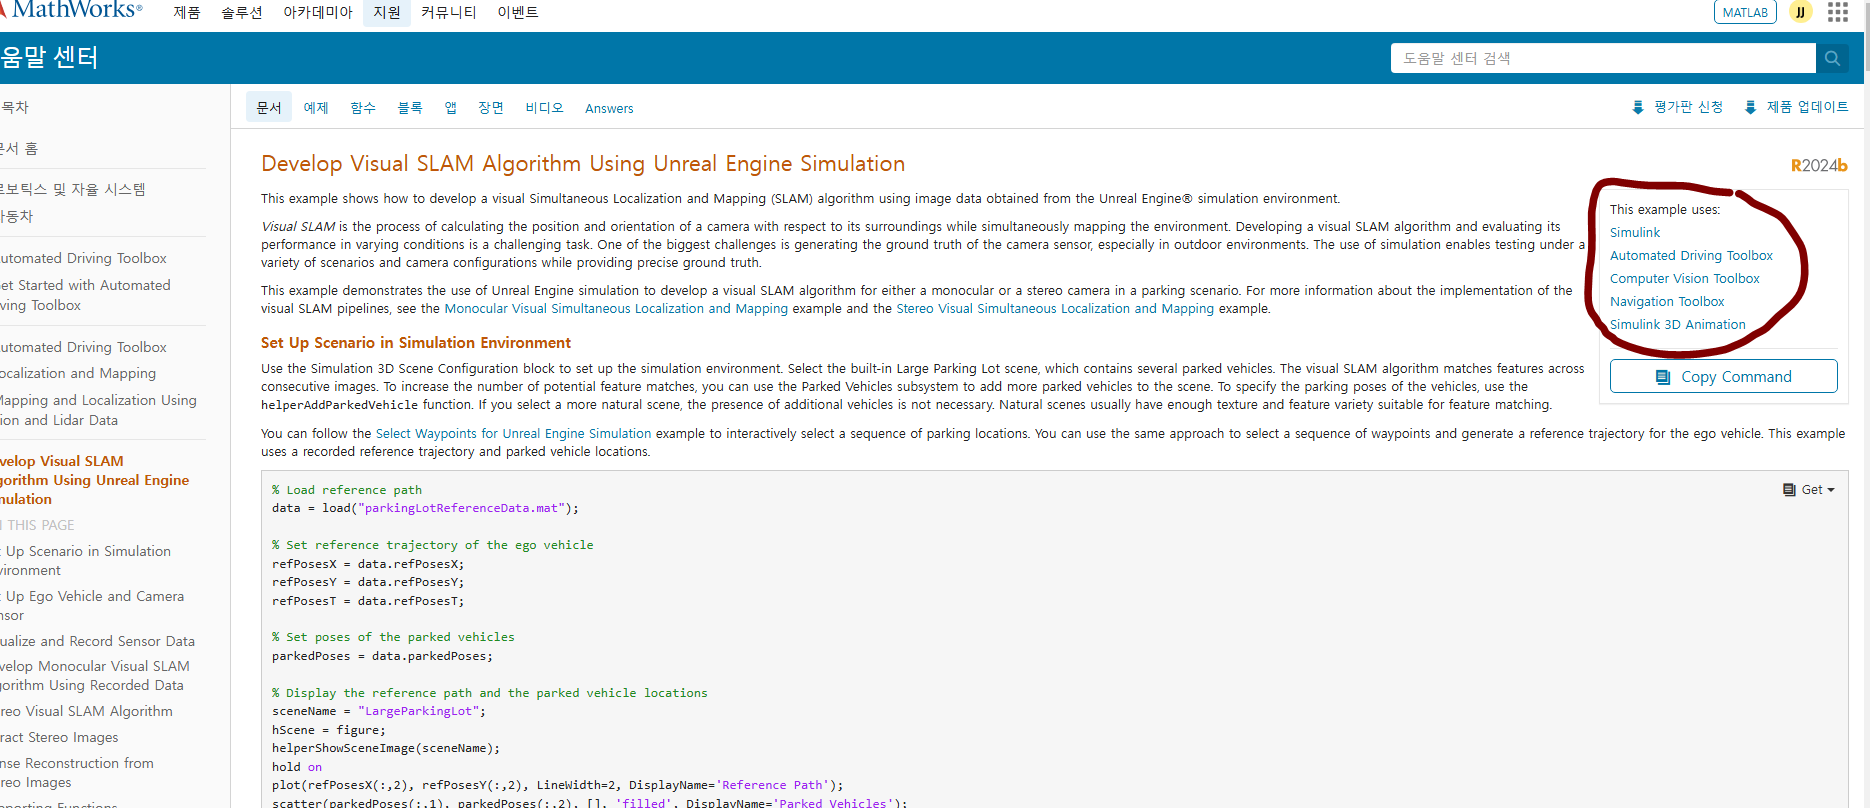Open the Simulink product link
1870x808 pixels.
[x=1635, y=232]
